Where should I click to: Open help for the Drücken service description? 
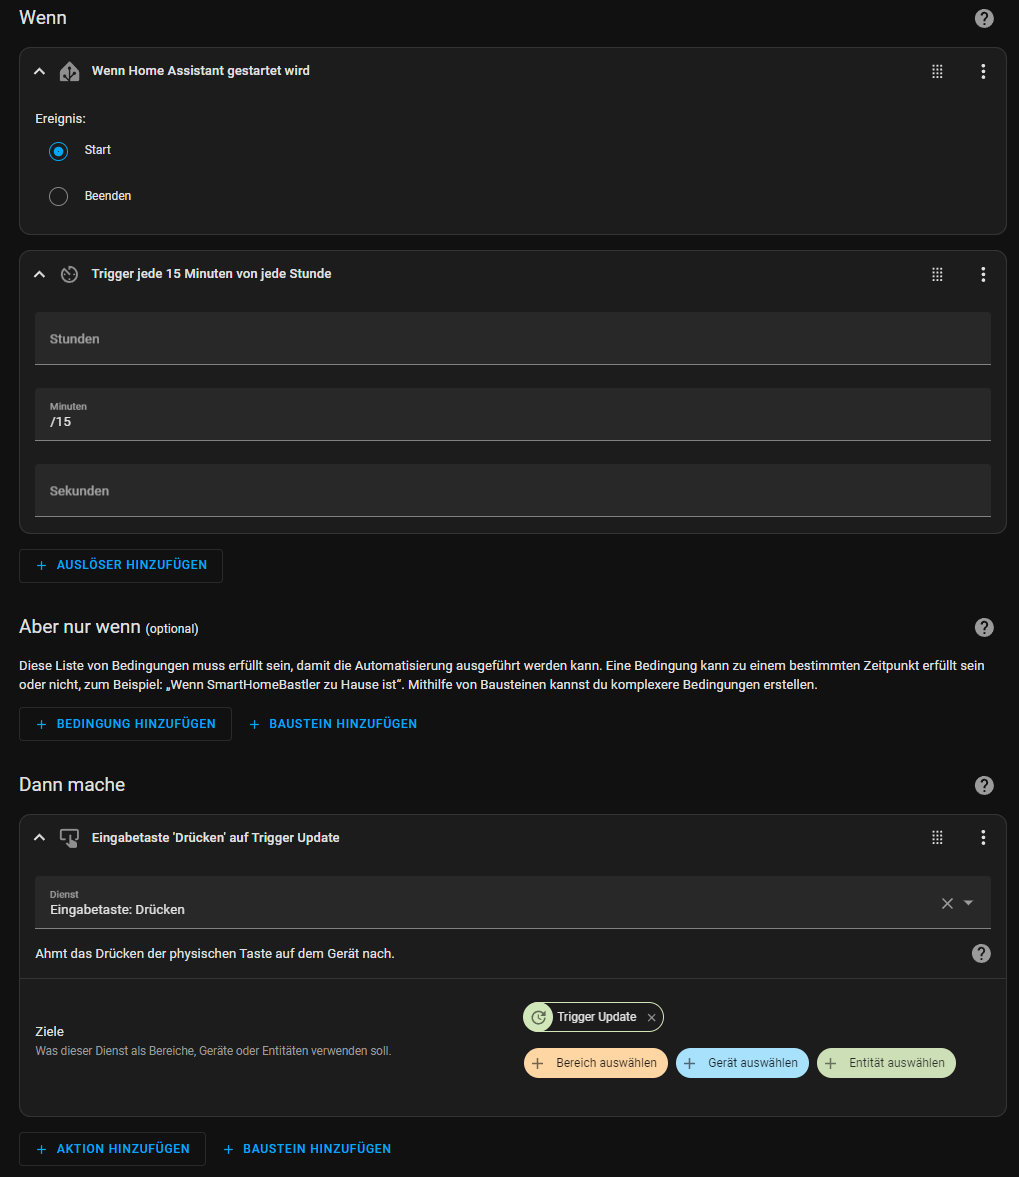[981, 953]
